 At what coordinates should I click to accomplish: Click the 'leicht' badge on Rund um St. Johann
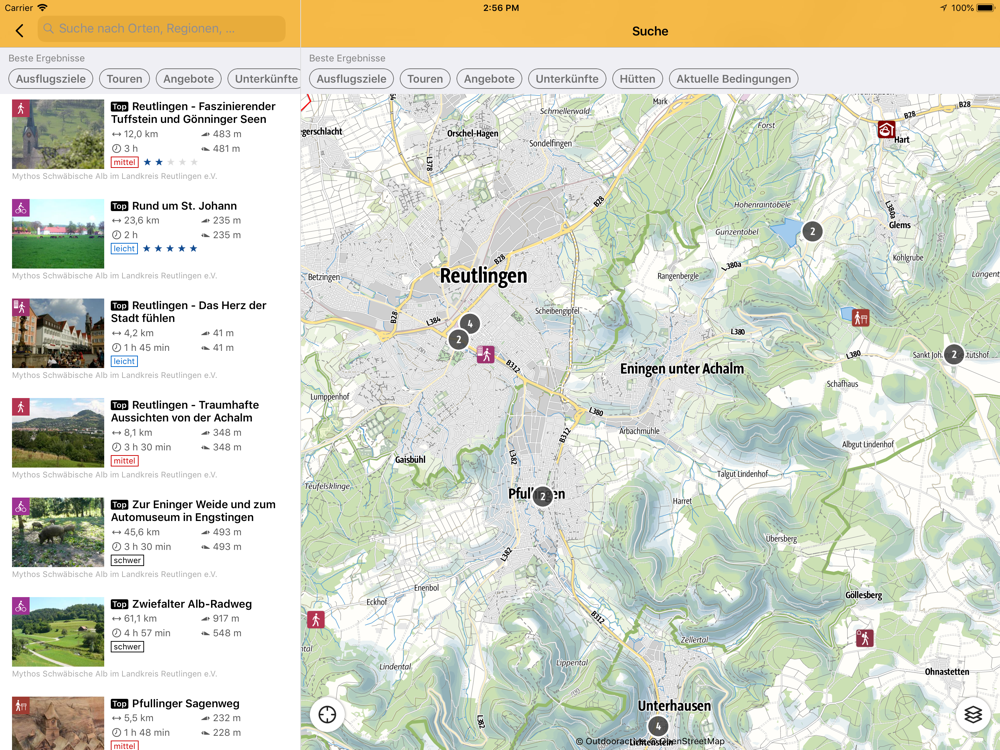point(124,249)
